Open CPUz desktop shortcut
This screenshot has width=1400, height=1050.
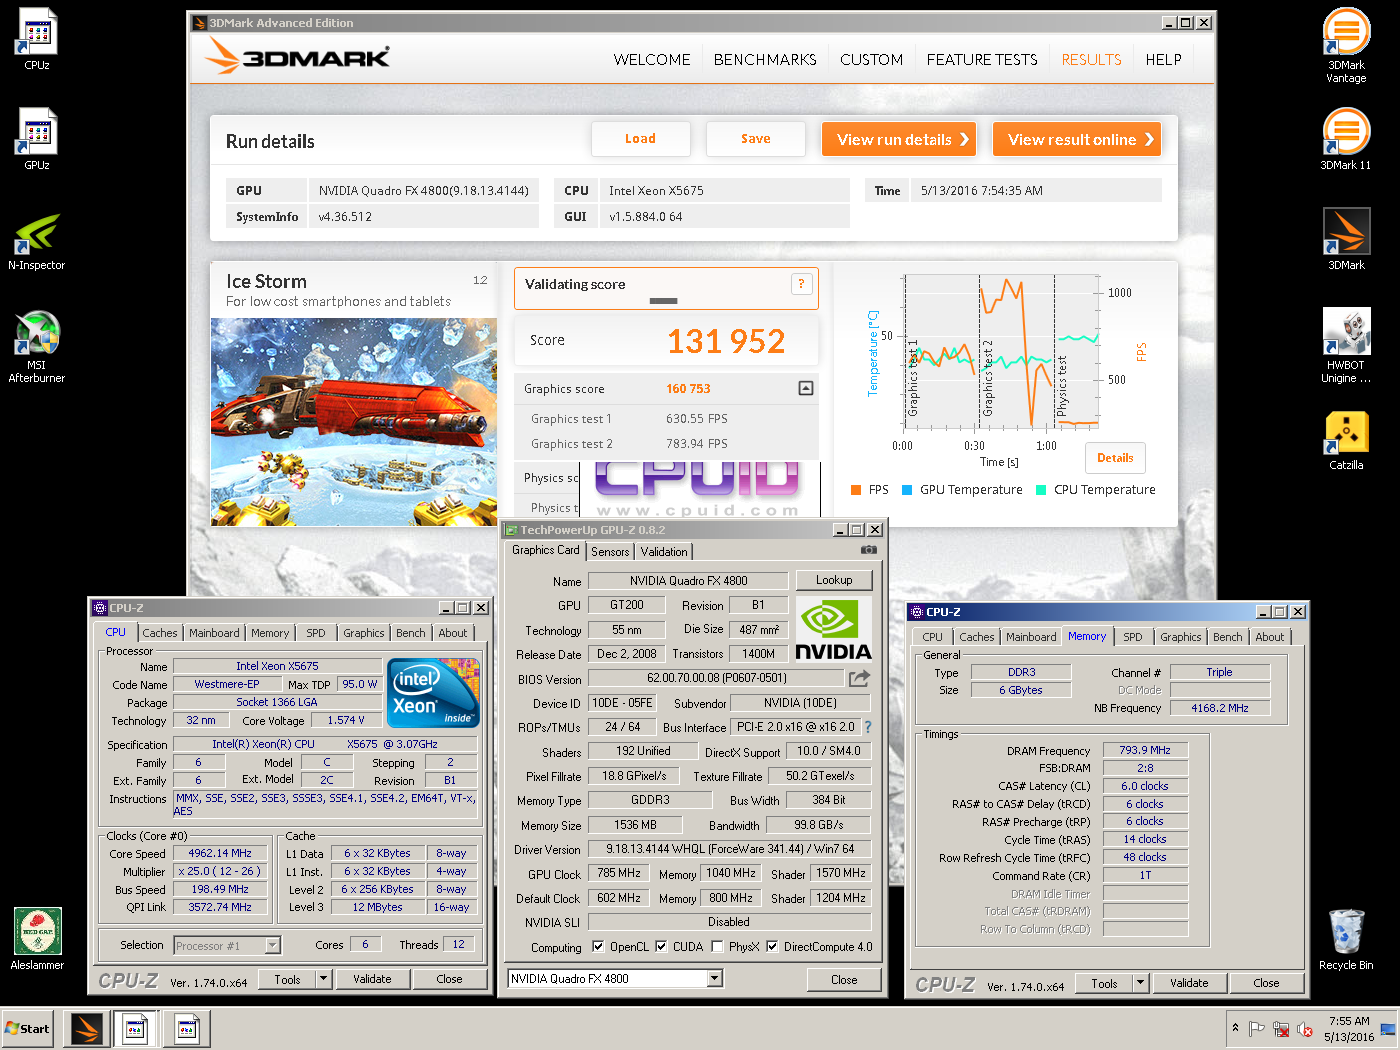point(37,40)
